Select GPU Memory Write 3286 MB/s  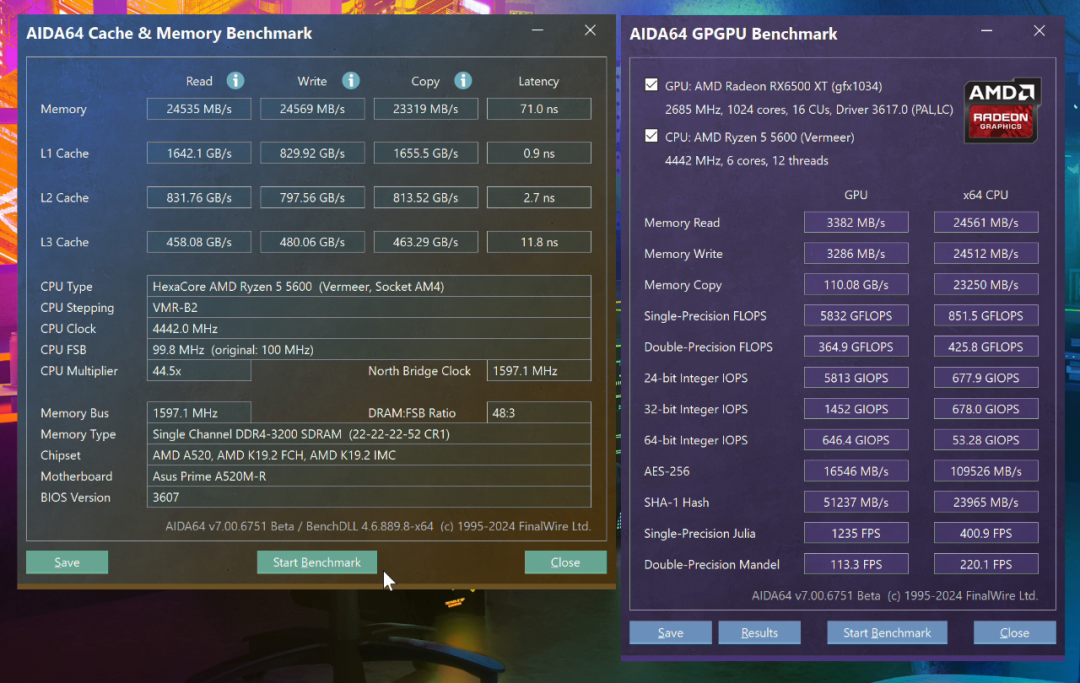856,253
